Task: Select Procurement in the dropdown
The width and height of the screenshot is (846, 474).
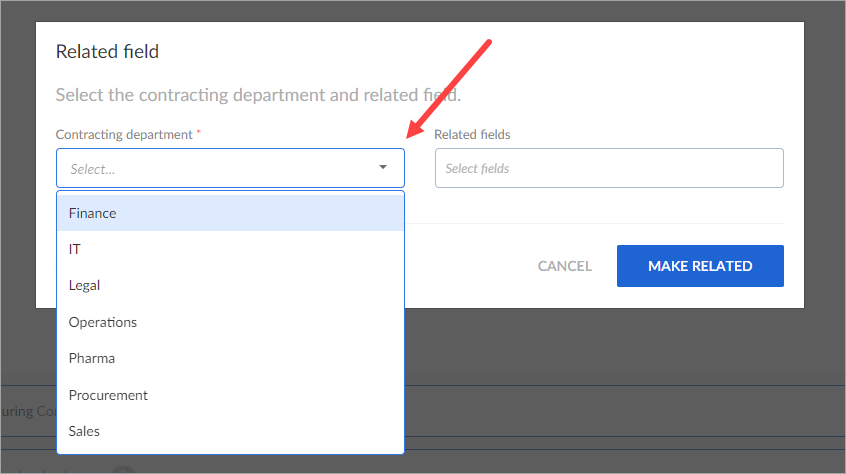Action: [x=230, y=395]
